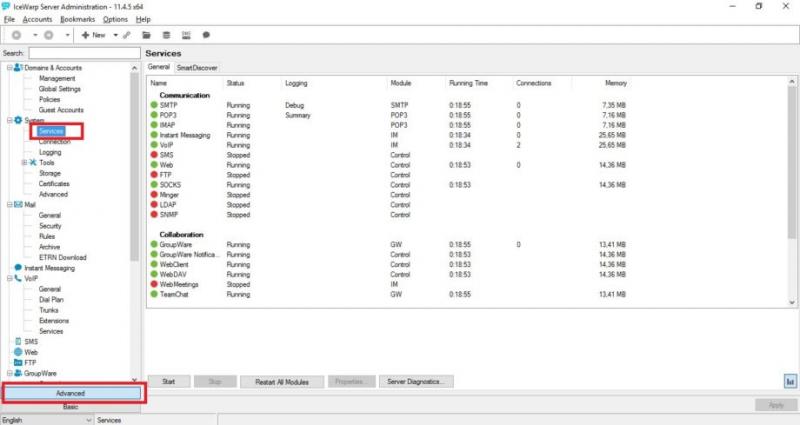This screenshot has height=425, width=800.
Task: Click the Start button
Action: coord(169,382)
